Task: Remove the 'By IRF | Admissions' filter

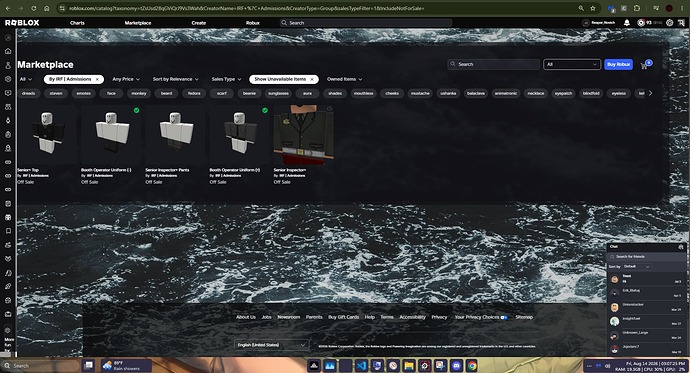Action: pos(97,79)
